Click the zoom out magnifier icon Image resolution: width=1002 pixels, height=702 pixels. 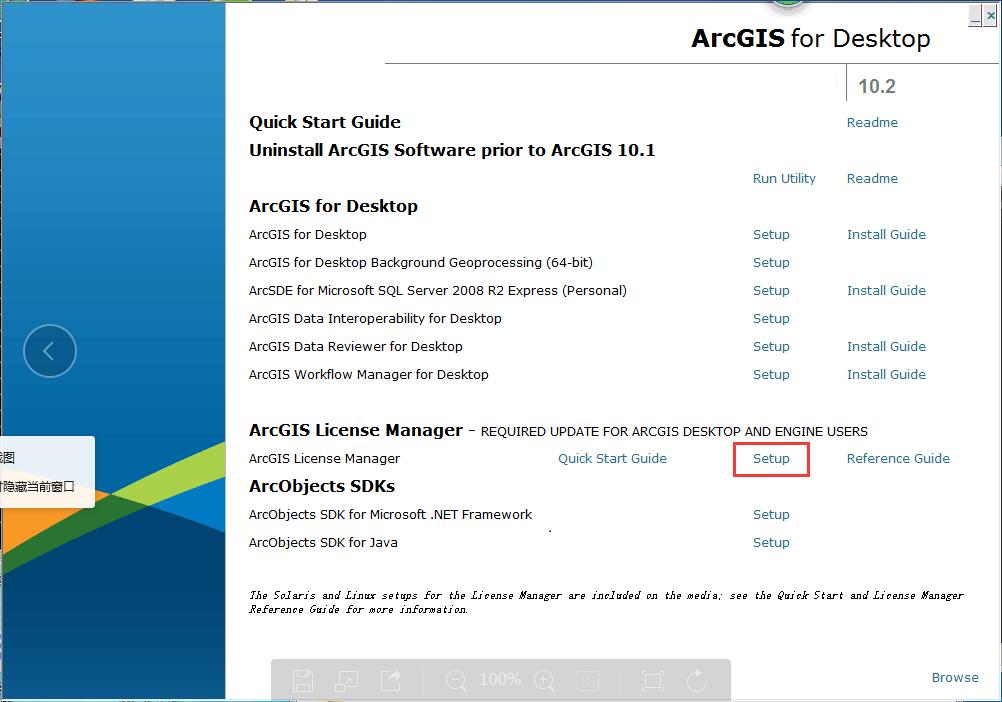point(456,681)
